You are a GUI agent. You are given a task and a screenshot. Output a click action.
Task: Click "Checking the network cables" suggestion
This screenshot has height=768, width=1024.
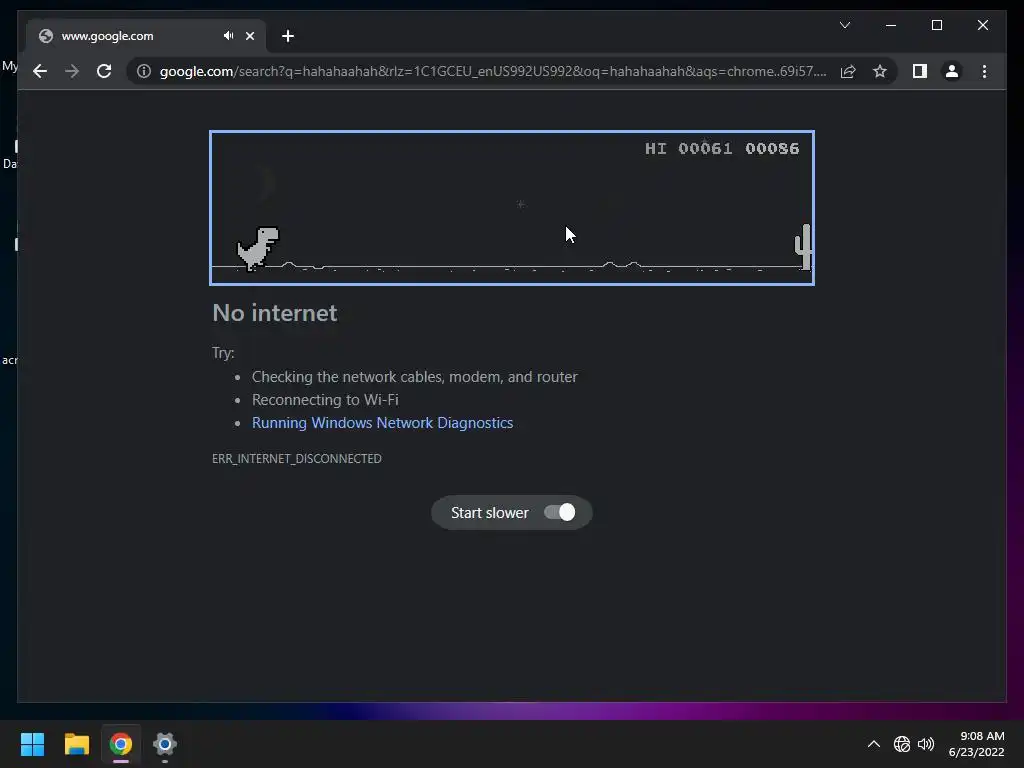click(x=415, y=377)
